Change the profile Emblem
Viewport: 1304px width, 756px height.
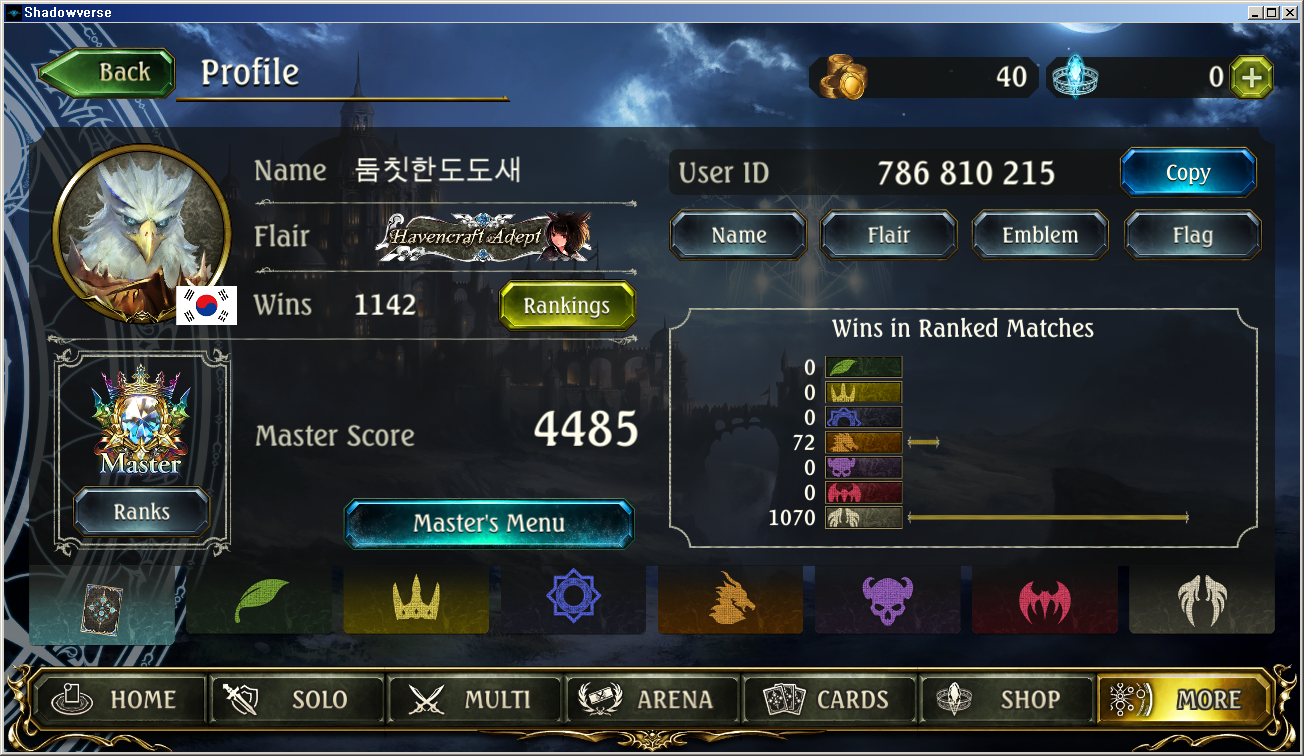pyautogui.click(x=1040, y=235)
